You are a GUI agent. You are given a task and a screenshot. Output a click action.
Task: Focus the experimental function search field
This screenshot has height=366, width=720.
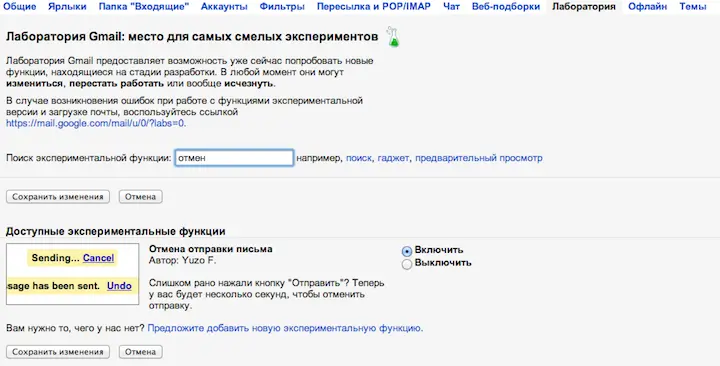[234, 158]
